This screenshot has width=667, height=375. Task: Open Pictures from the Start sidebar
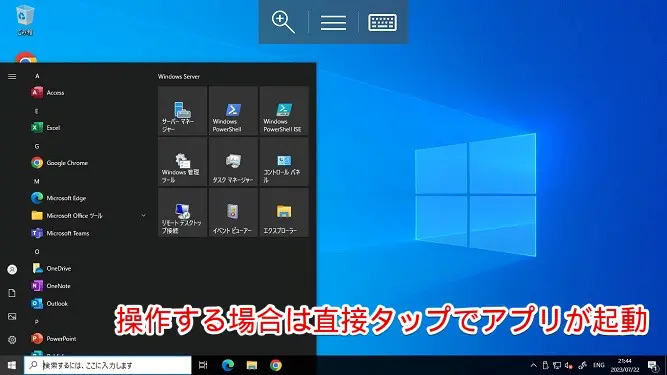pyautogui.click(x=12, y=316)
